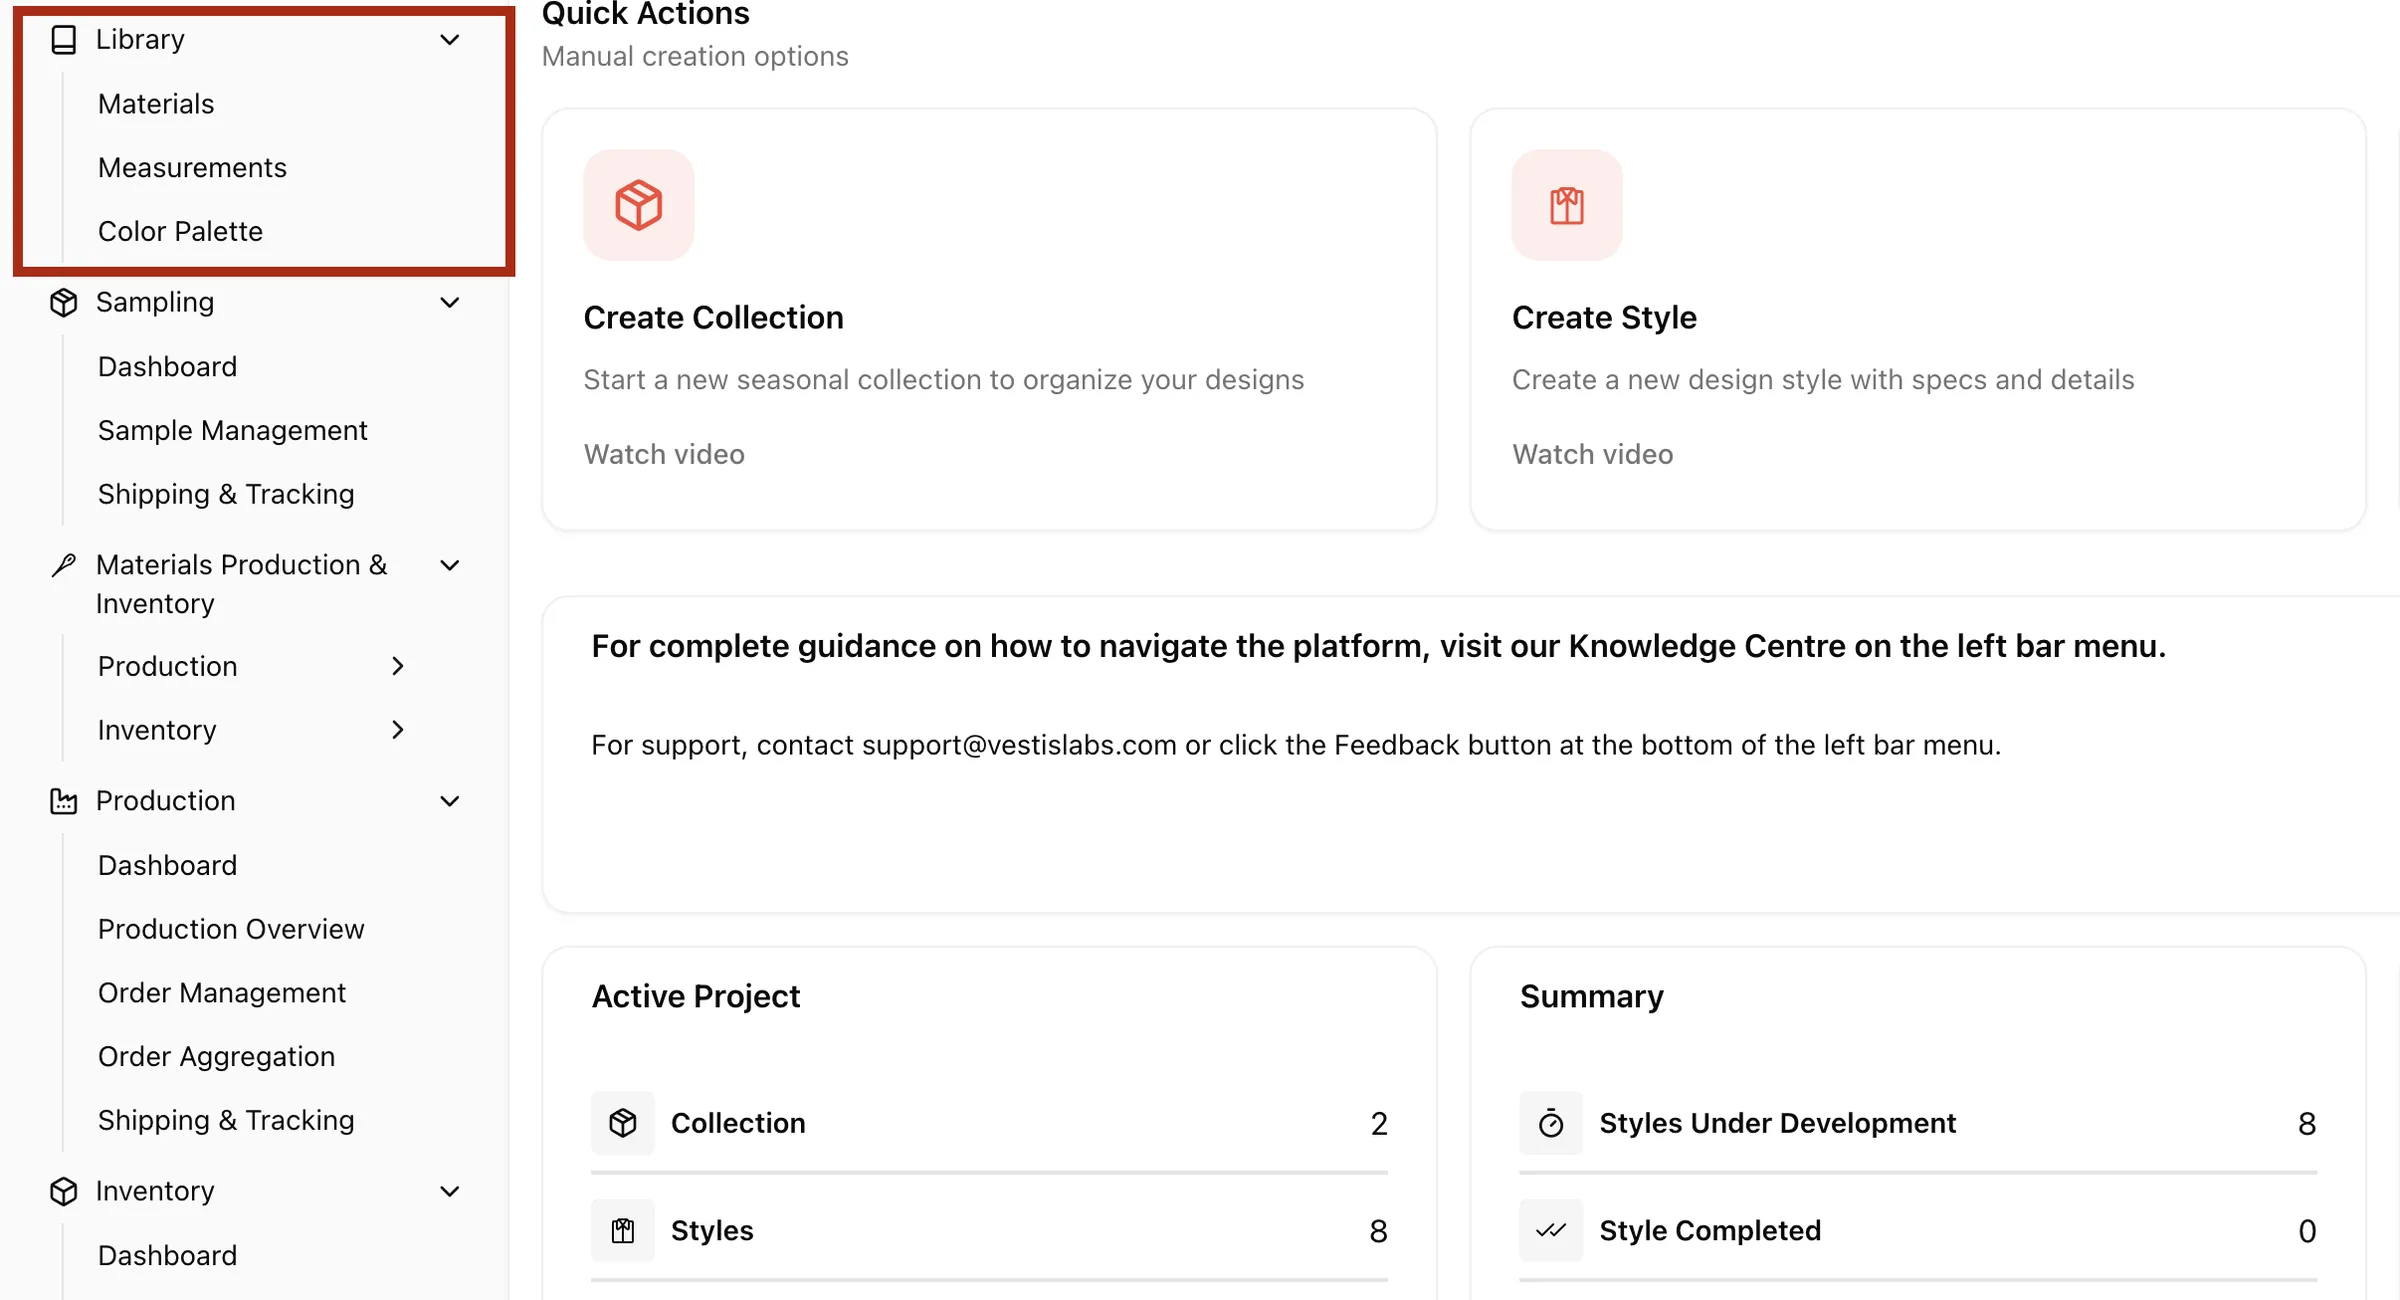
Task: Watch video for Create Collection
Action: point(664,455)
